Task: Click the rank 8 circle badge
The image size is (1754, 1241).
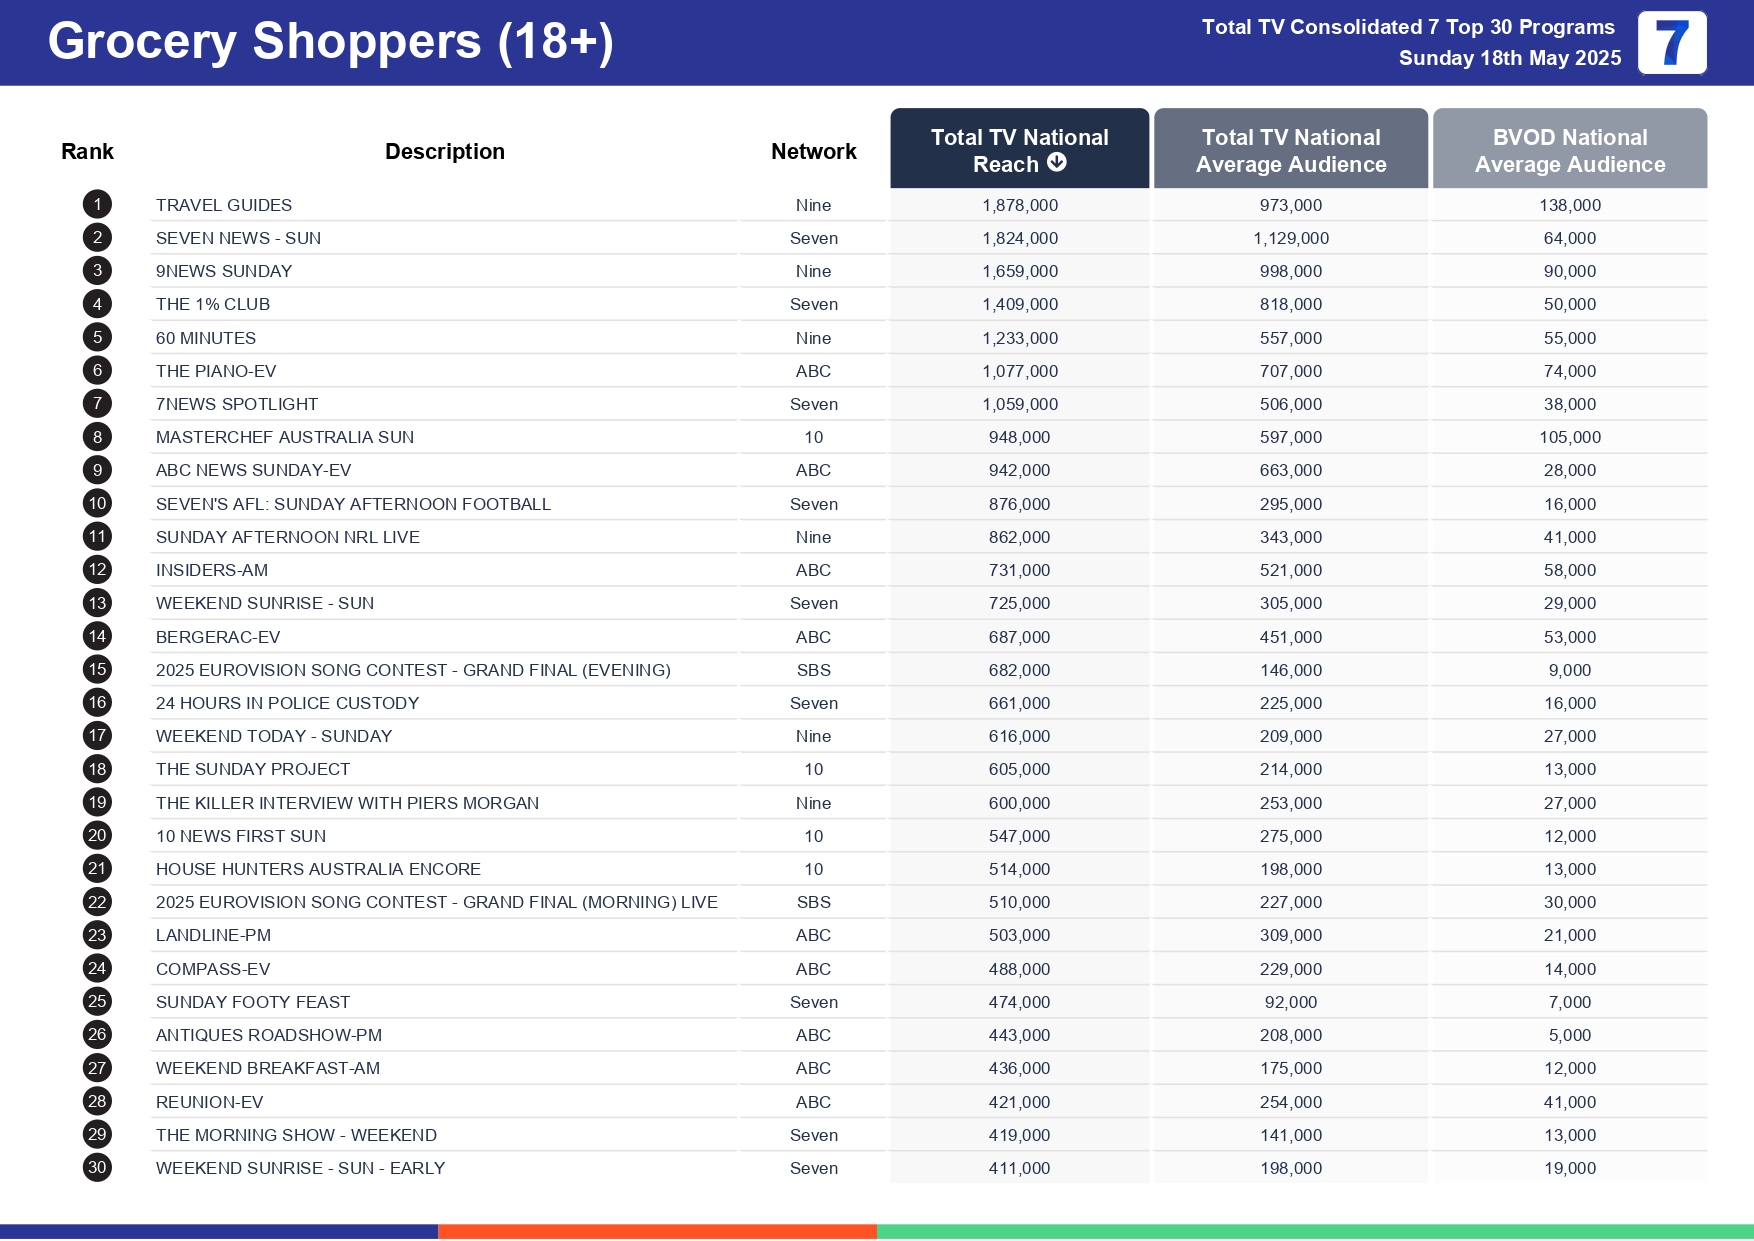Action: tap(97, 437)
